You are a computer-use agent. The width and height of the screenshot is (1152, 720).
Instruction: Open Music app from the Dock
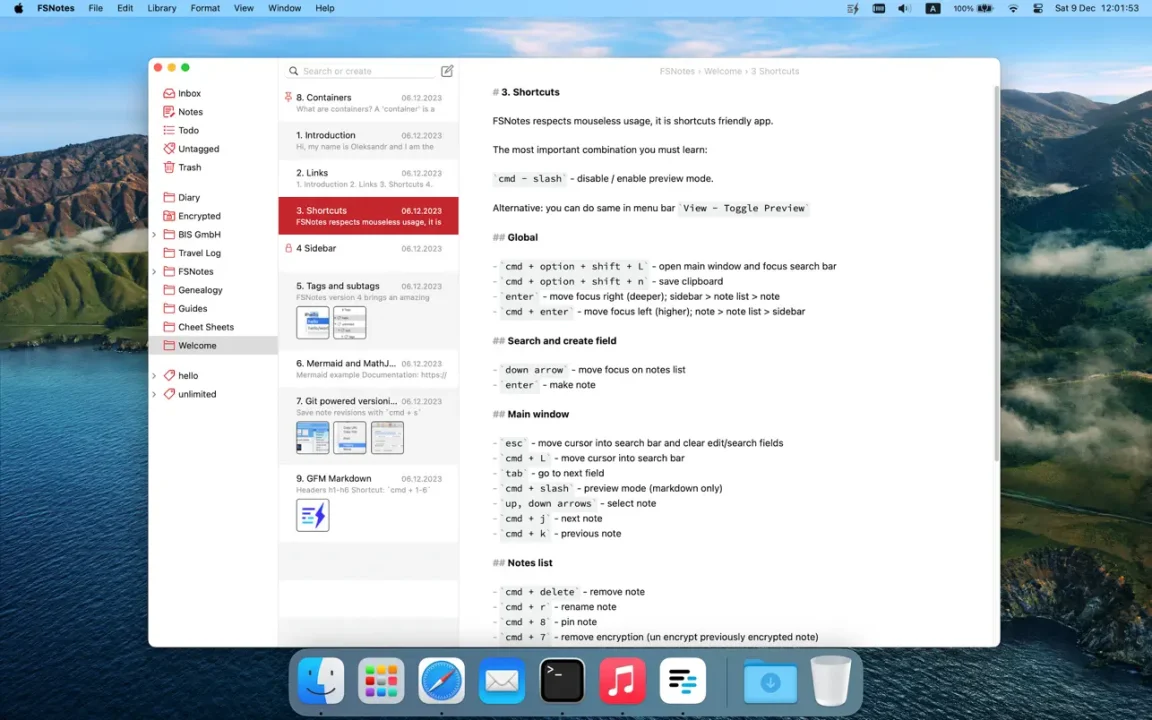tap(622, 680)
